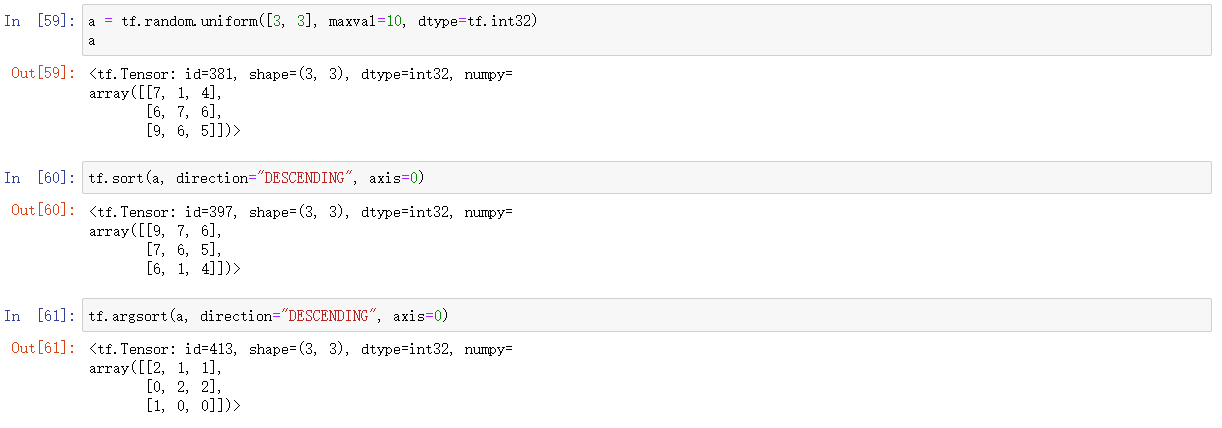Click output row '[6, 7, 6],'
Image resolution: width=1222 pixels, height=428 pixels.
point(183,112)
